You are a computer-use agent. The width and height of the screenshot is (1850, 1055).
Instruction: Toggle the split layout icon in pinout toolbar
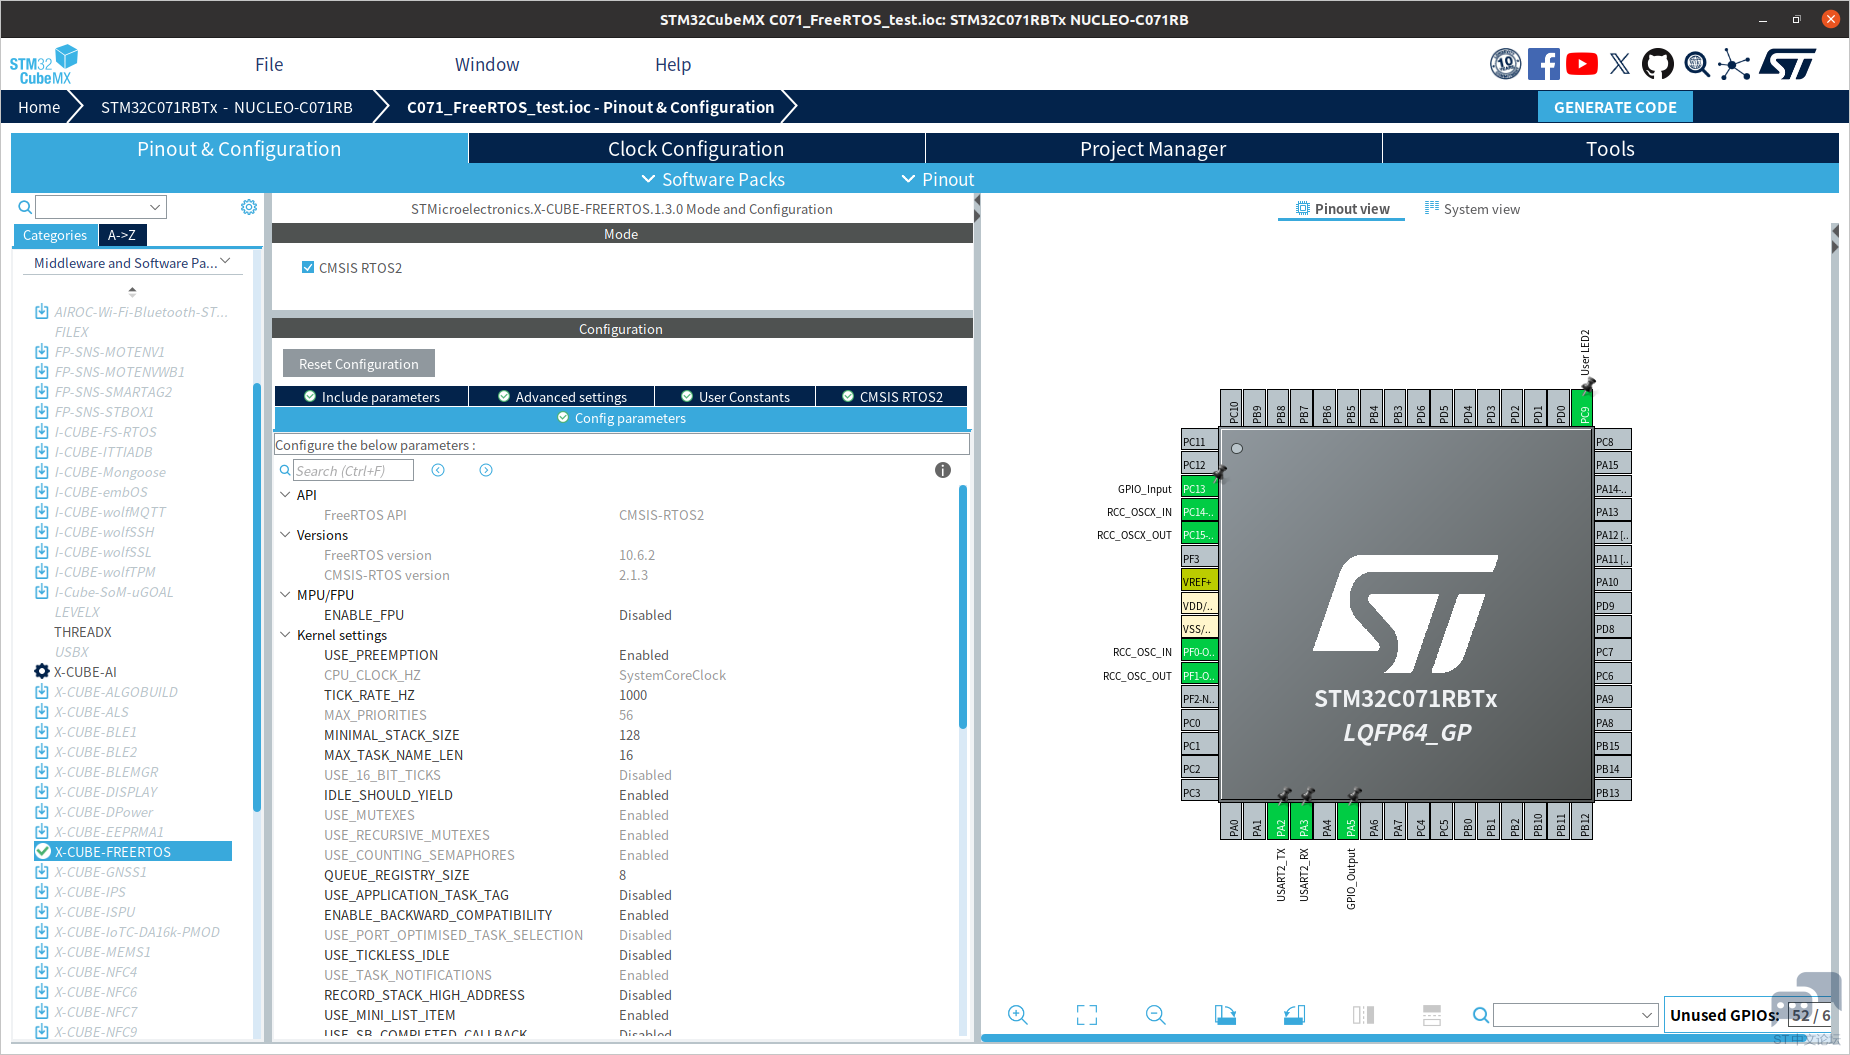pos(1432,1015)
